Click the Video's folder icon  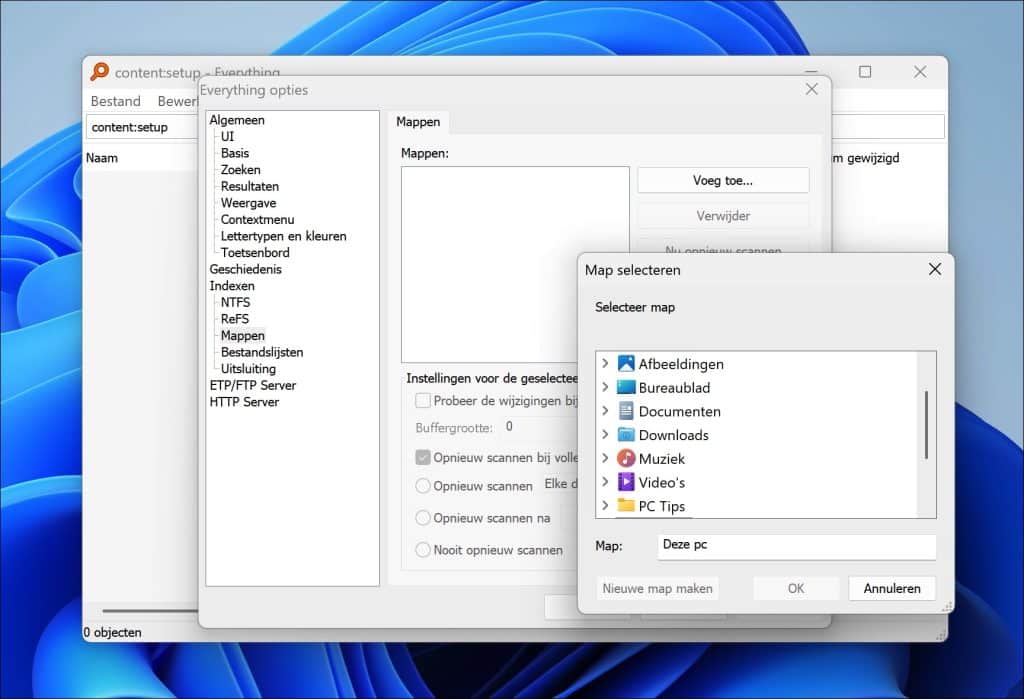pyautogui.click(x=626, y=482)
